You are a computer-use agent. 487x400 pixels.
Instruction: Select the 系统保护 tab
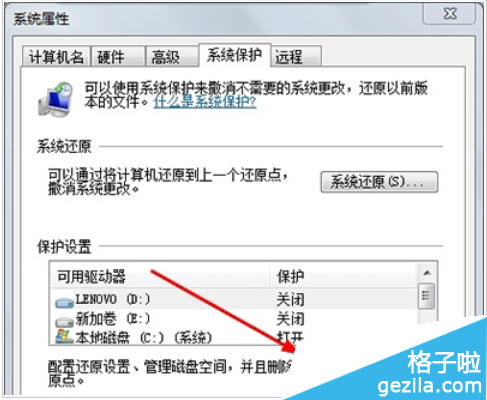tap(234, 55)
